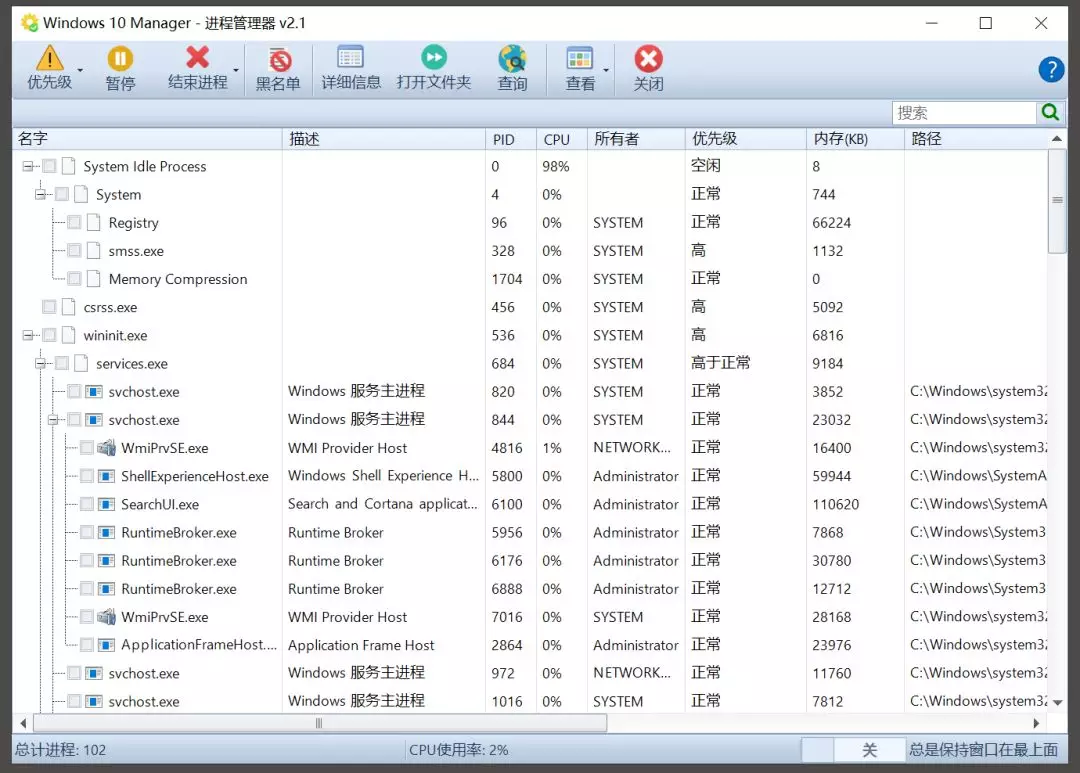This screenshot has width=1080, height=773.
Task: Collapse the System Idle Process tree node
Action: (x=28, y=166)
